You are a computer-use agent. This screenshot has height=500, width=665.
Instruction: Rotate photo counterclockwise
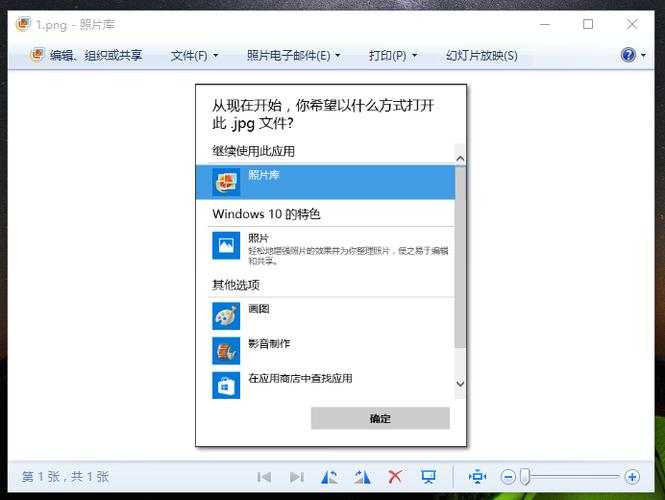click(330, 477)
